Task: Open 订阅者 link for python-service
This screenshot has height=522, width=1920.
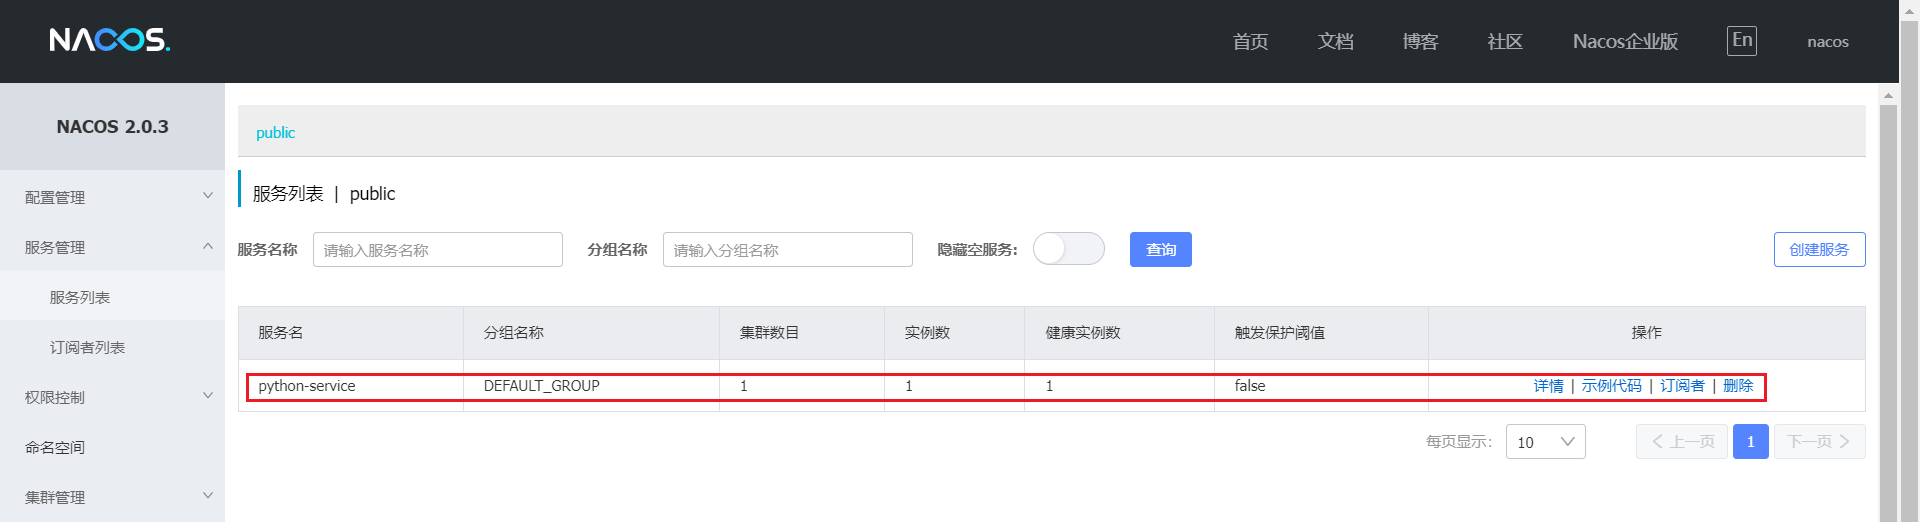Action: point(1682,386)
